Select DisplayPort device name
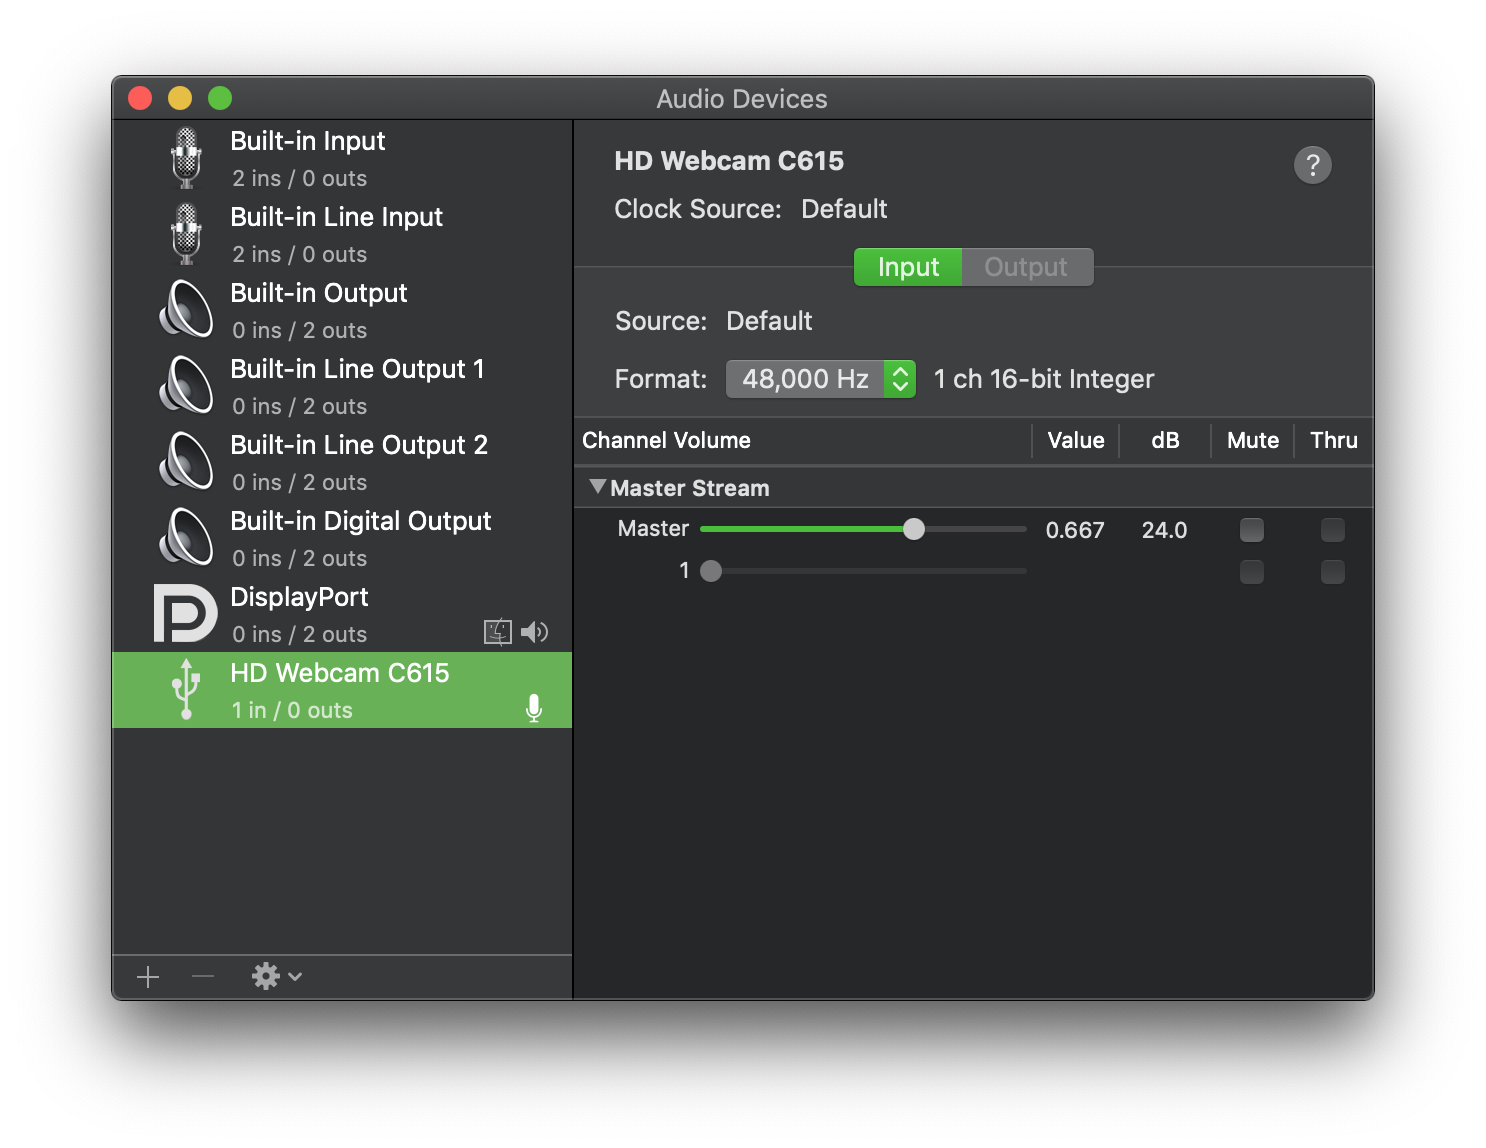1486x1148 pixels. (299, 597)
